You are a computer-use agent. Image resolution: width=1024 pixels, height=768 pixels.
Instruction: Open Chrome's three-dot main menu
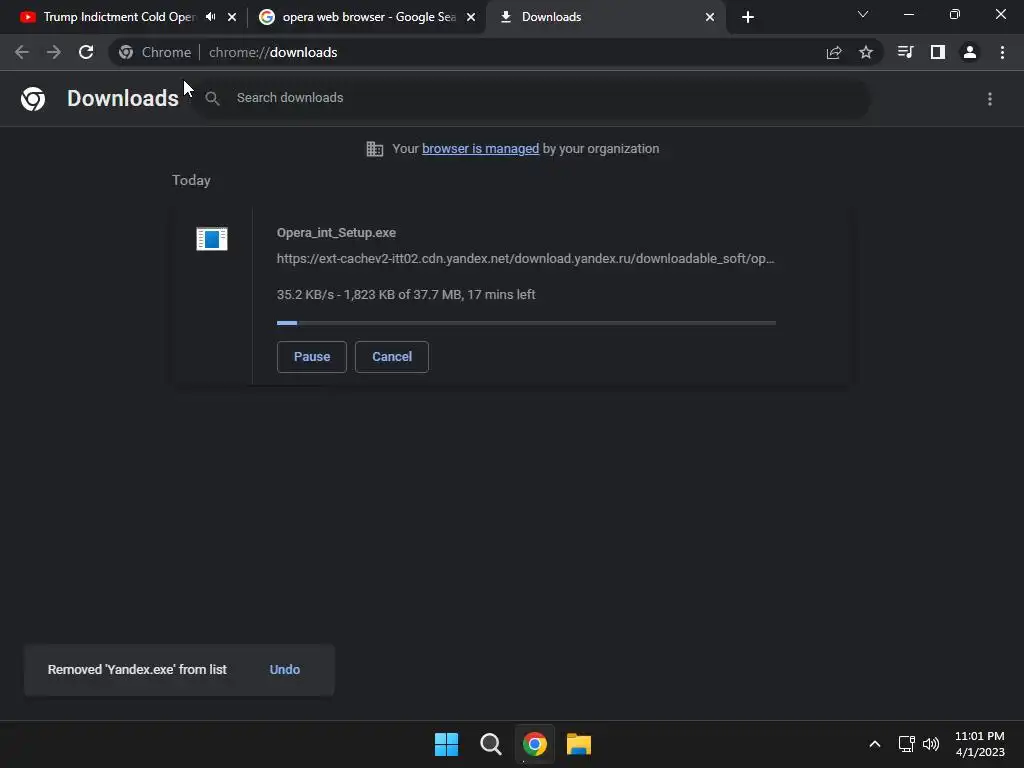[x=1002, y=52]
